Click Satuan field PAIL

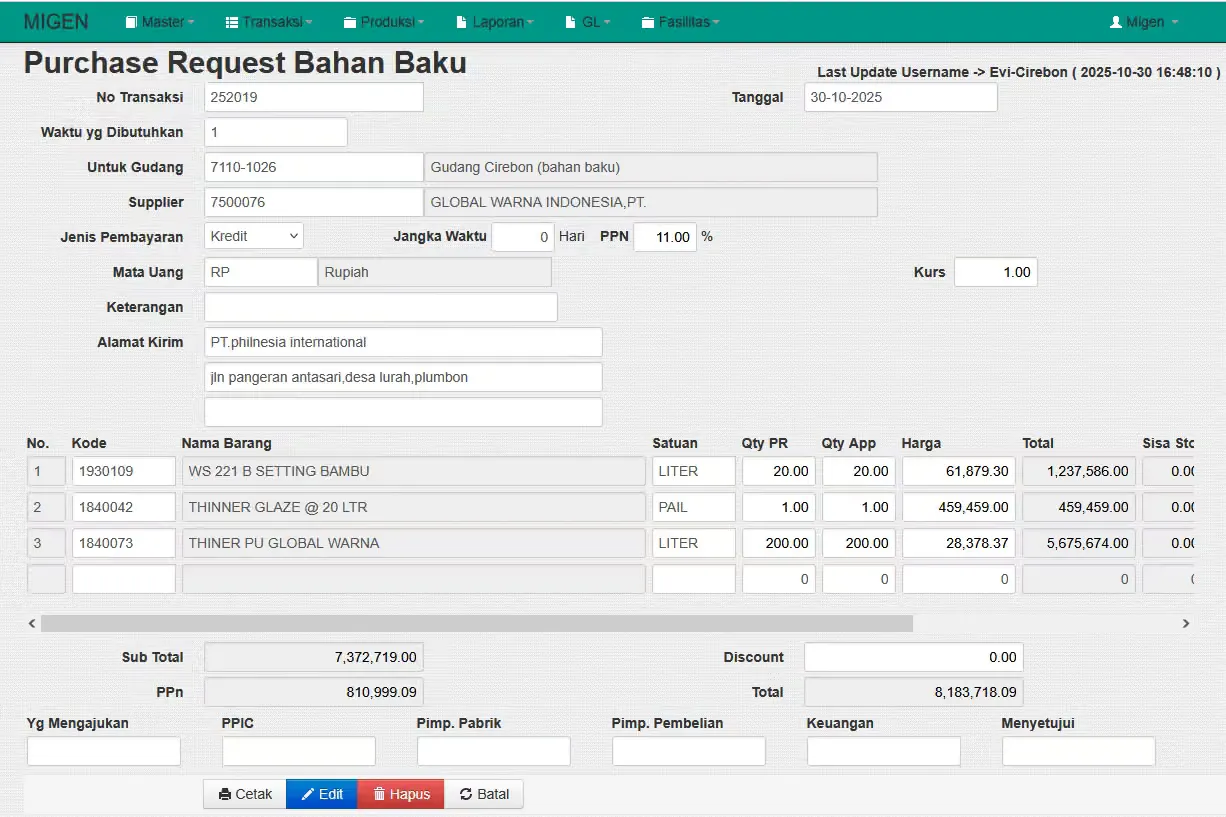[694, 507]
